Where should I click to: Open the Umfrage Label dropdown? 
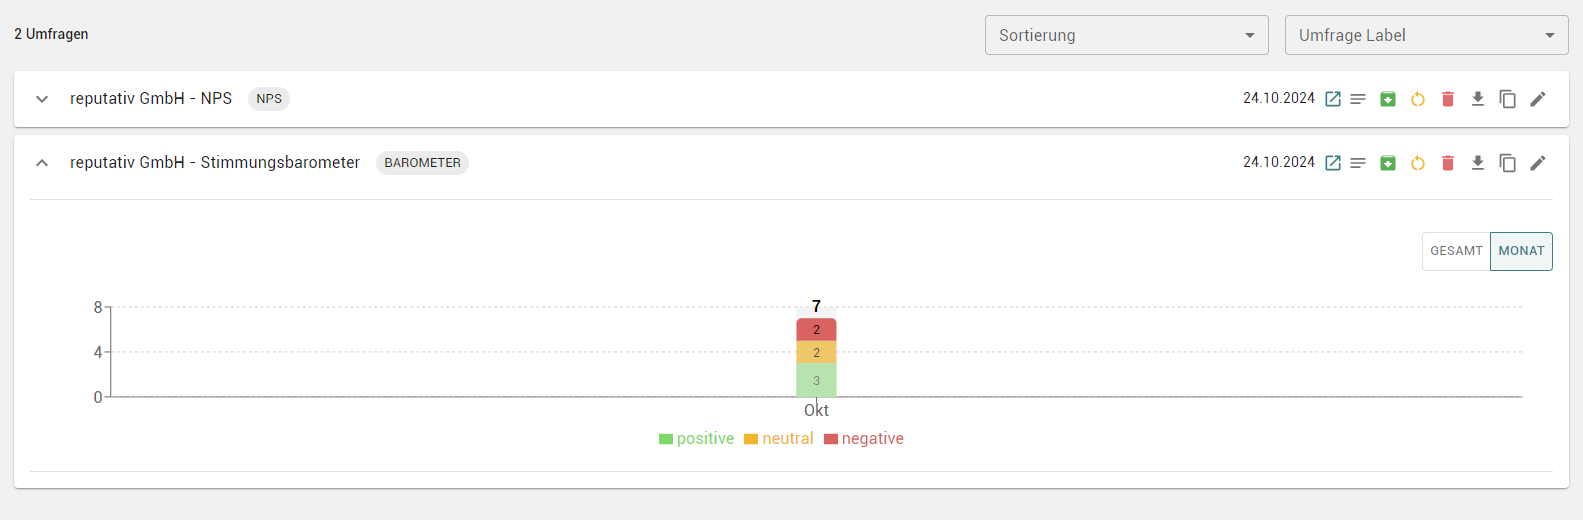(1426, 35)
